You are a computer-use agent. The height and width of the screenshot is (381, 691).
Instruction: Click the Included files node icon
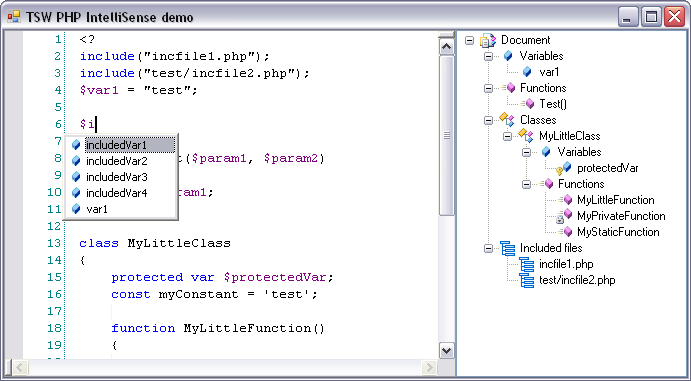tap(508, 248)
